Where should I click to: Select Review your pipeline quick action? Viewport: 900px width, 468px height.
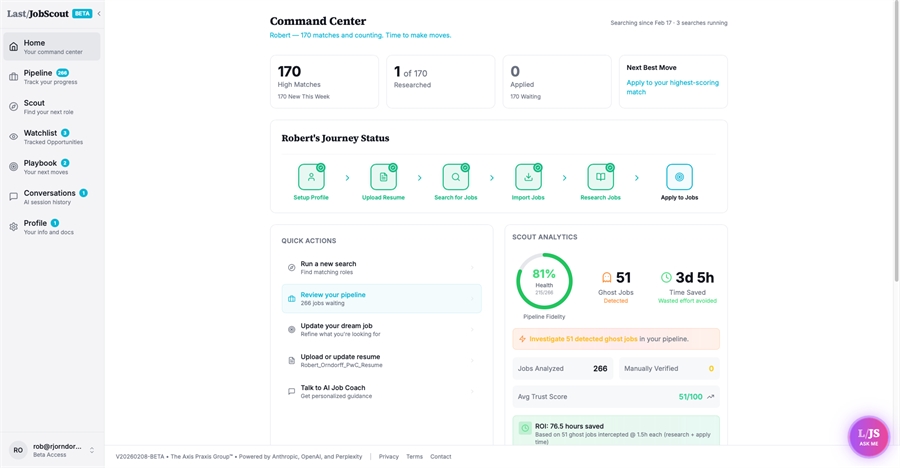(x=381, y=298)
